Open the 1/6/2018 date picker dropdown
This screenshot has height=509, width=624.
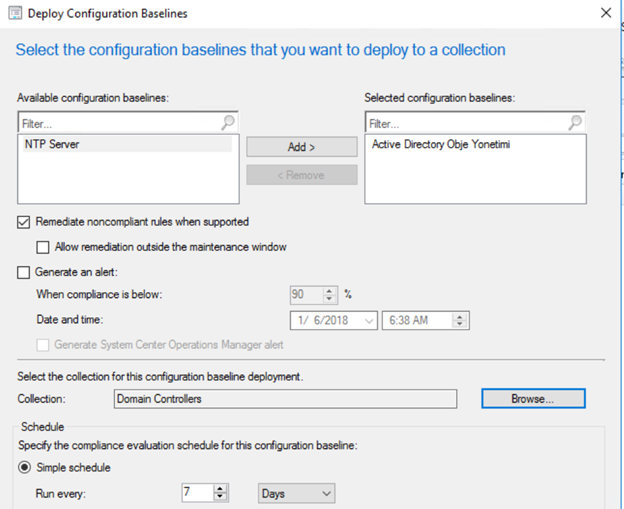pyautogui.click(x=369, y=321)
